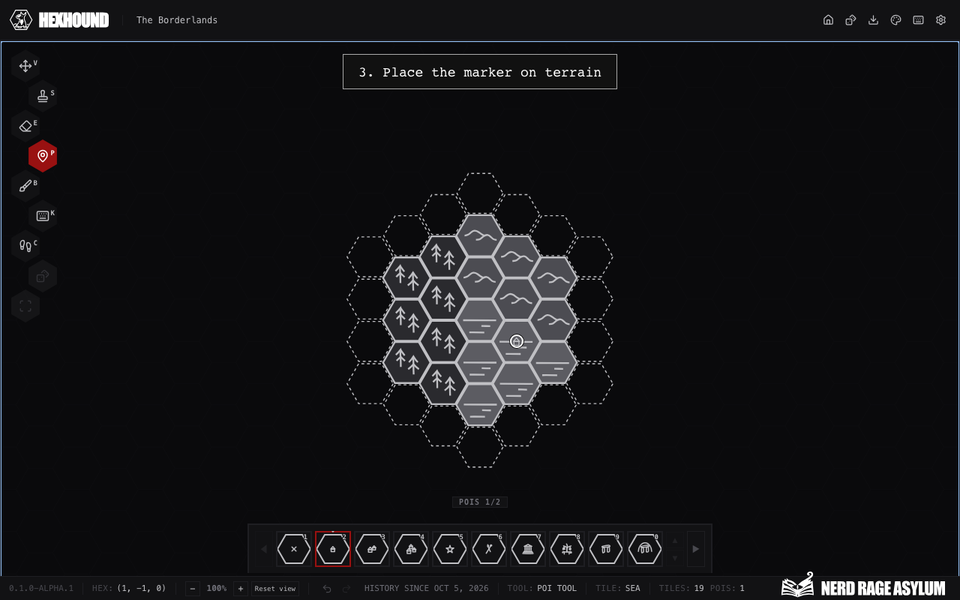This screenshot has width=960, height=600.
Task: Click the download/export icon
Action: (874, 20)
